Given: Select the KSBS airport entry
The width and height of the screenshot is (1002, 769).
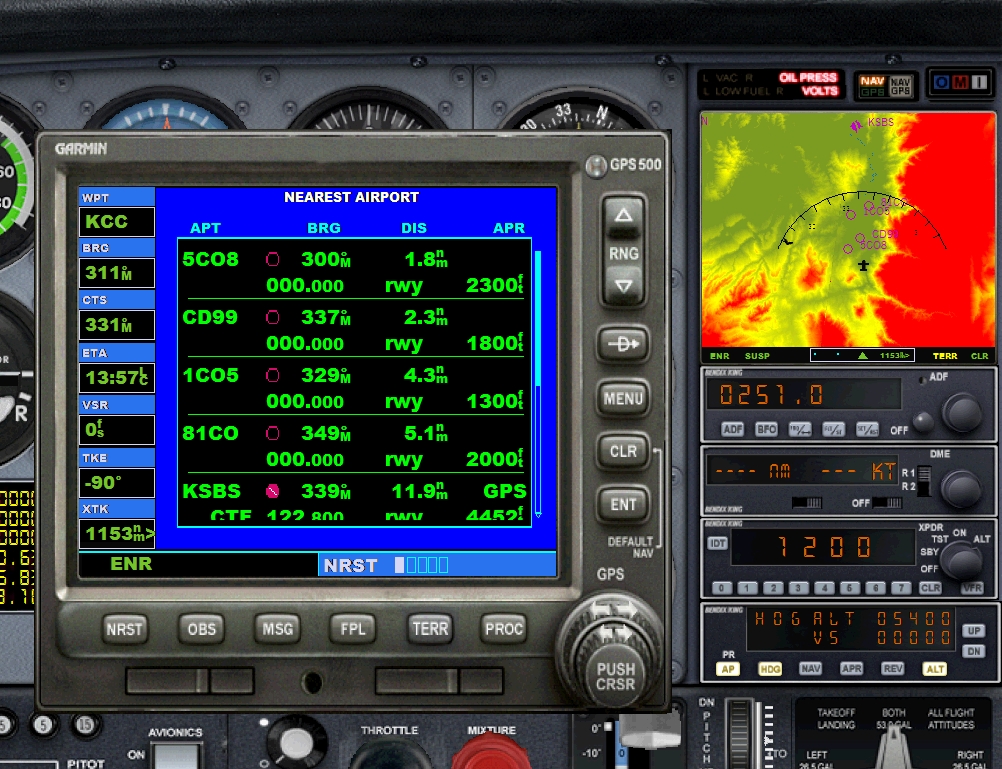Looking at the screenshot, I should coord(354,501).
